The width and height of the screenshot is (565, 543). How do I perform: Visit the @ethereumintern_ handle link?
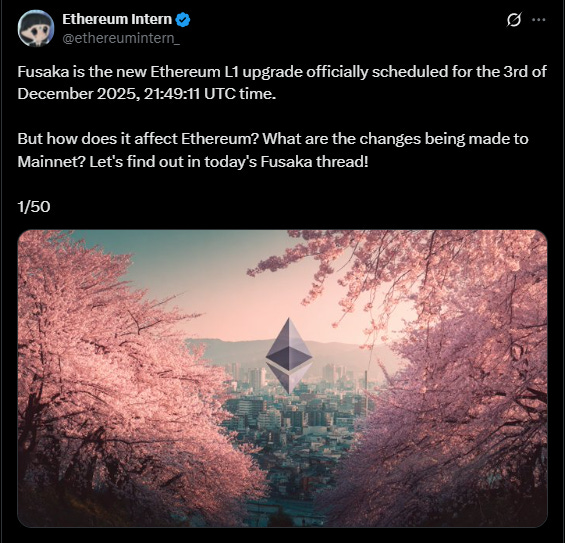(121, 38)
